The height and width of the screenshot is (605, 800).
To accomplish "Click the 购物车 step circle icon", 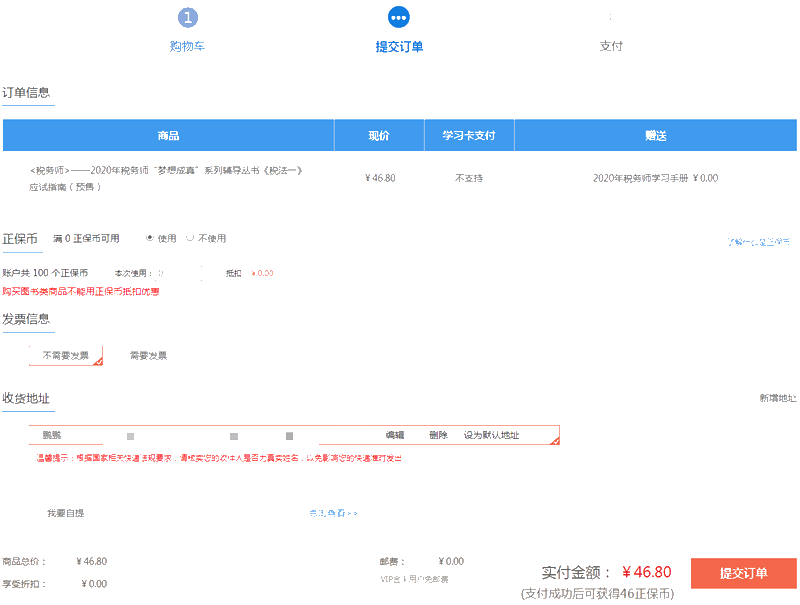I will coord(189,17).
